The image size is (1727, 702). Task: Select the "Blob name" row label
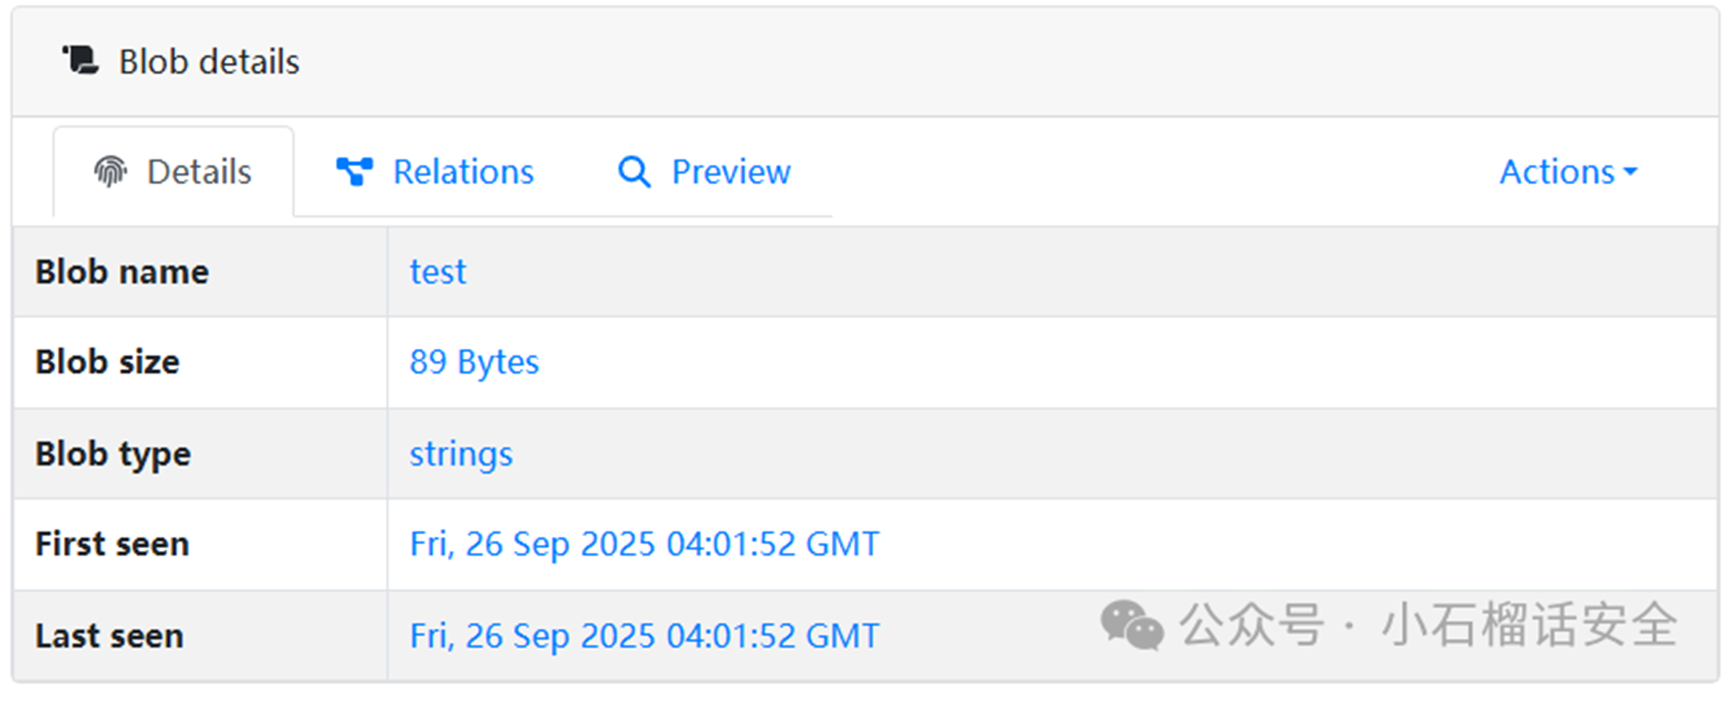point(122,272)
